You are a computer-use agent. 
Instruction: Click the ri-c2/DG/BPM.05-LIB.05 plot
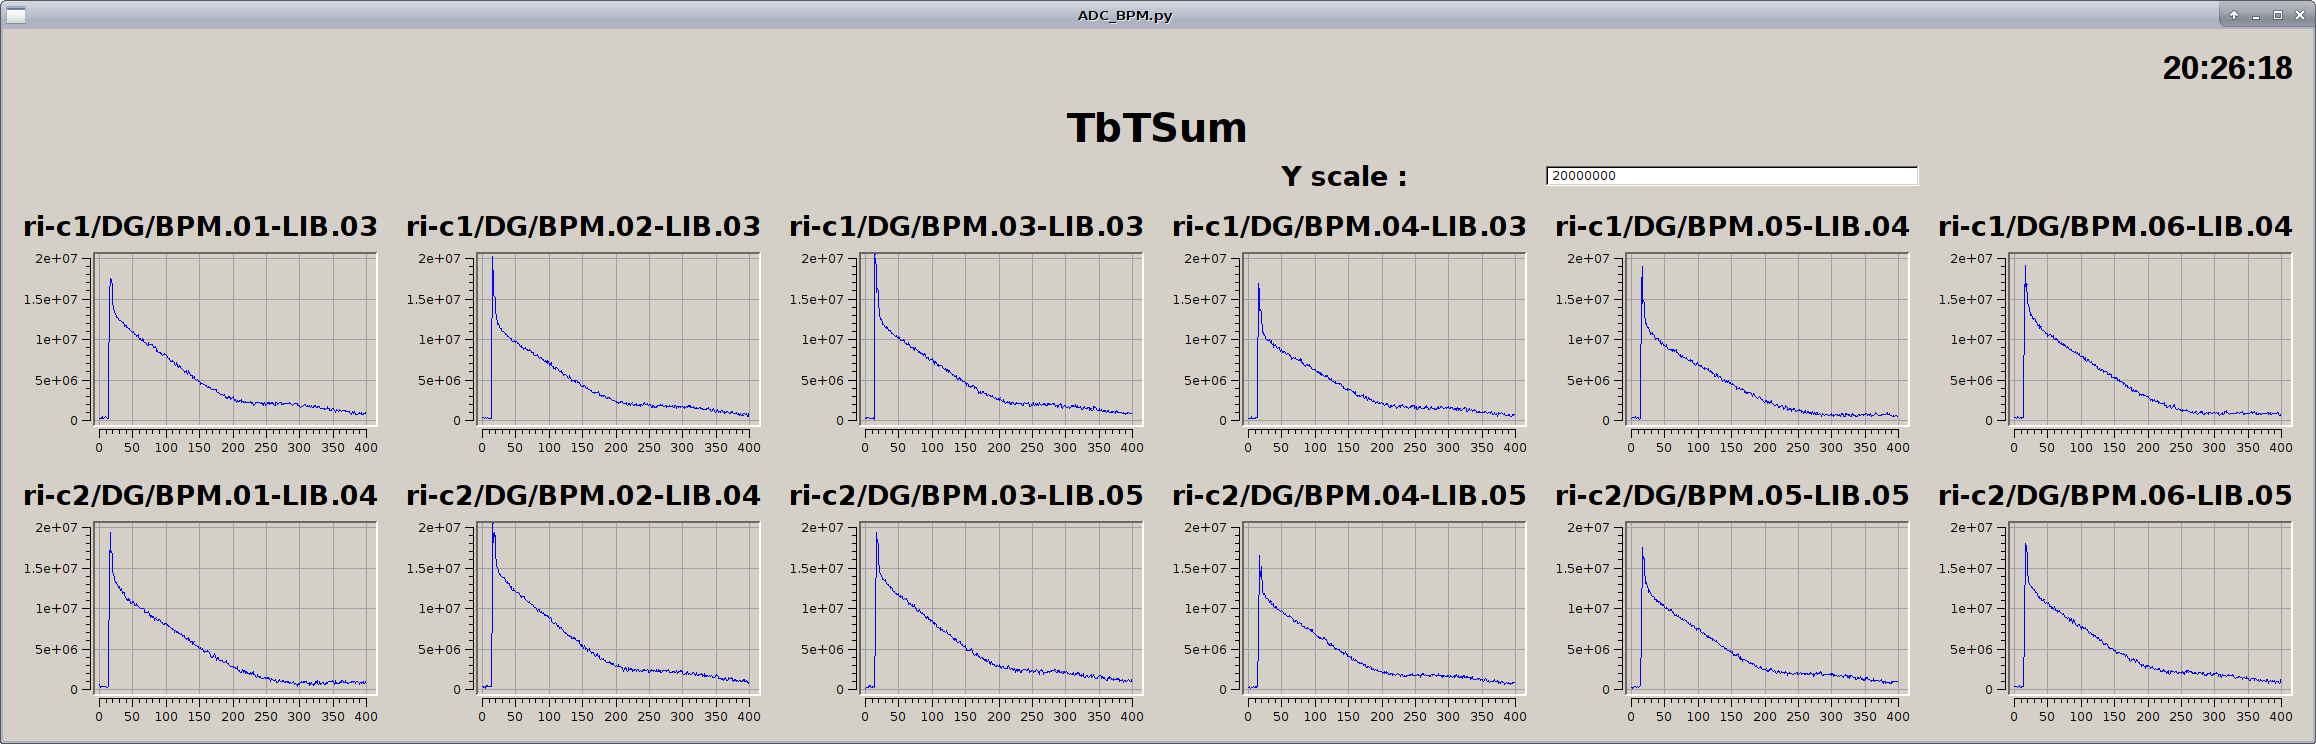[1767, 608]
